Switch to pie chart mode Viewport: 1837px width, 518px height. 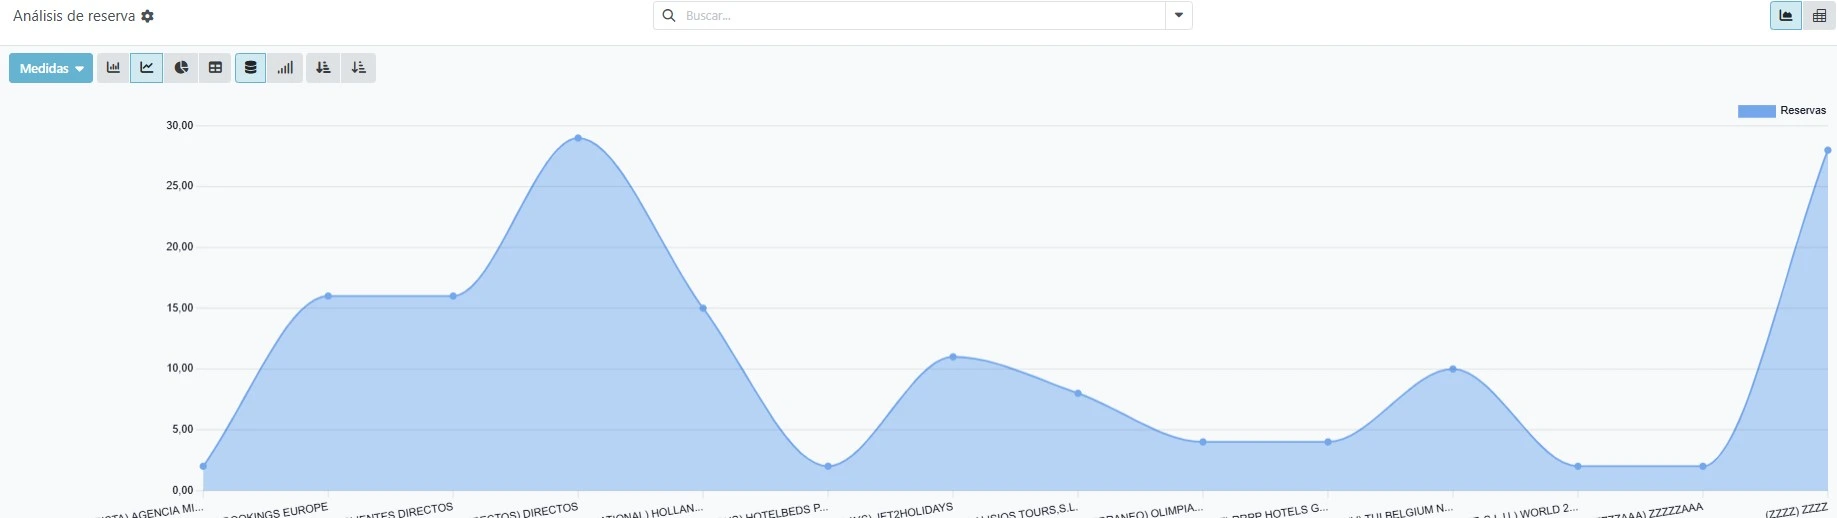[x=181, y=68]
